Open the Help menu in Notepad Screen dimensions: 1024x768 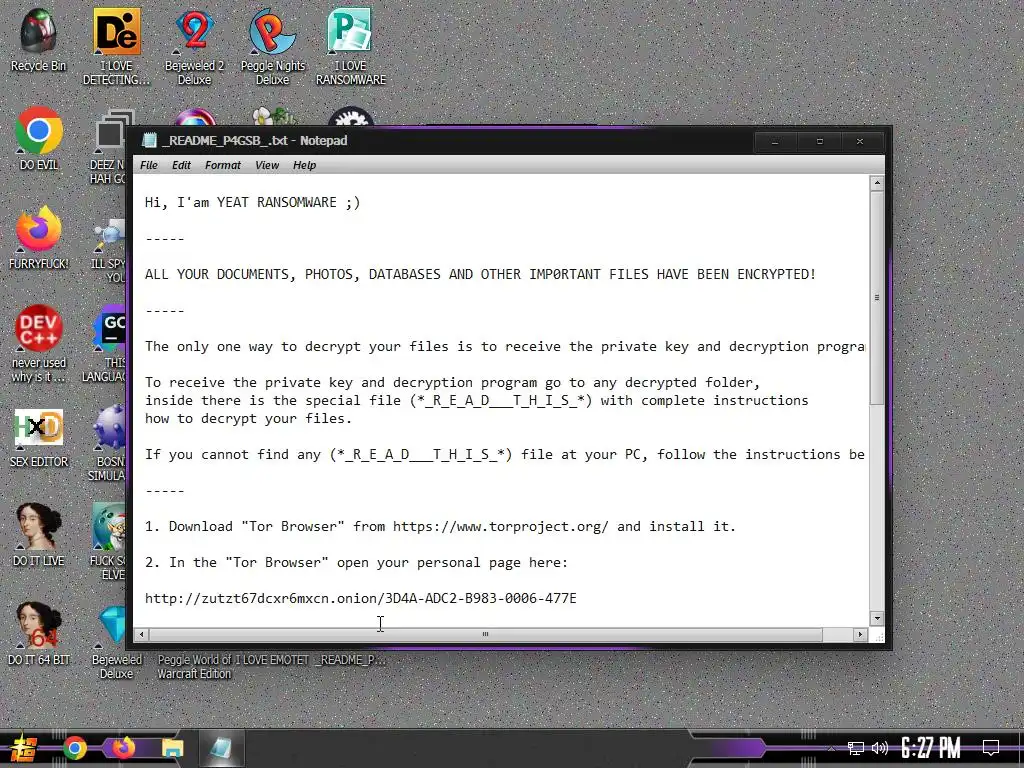point(304,165)
